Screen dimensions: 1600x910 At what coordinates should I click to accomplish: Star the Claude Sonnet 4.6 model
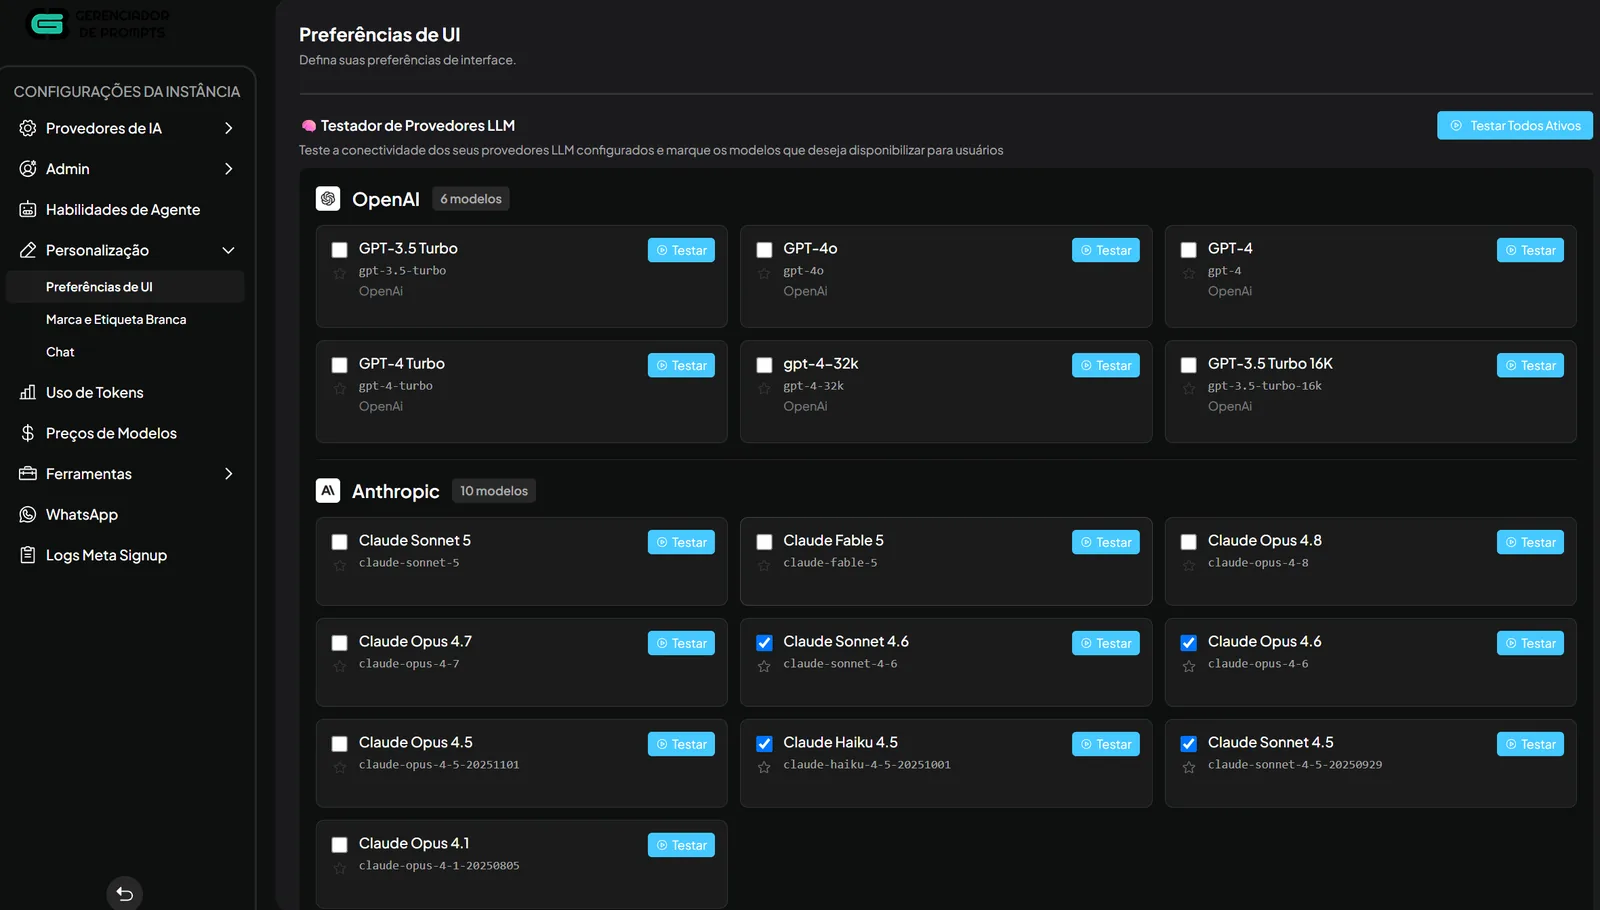click(x=764, y=666)
